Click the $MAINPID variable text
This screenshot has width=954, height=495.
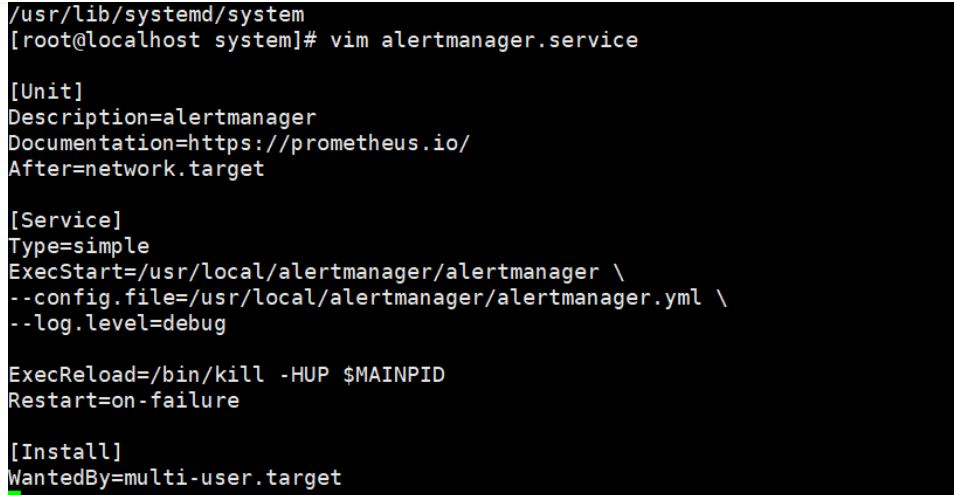pos(394,375)
